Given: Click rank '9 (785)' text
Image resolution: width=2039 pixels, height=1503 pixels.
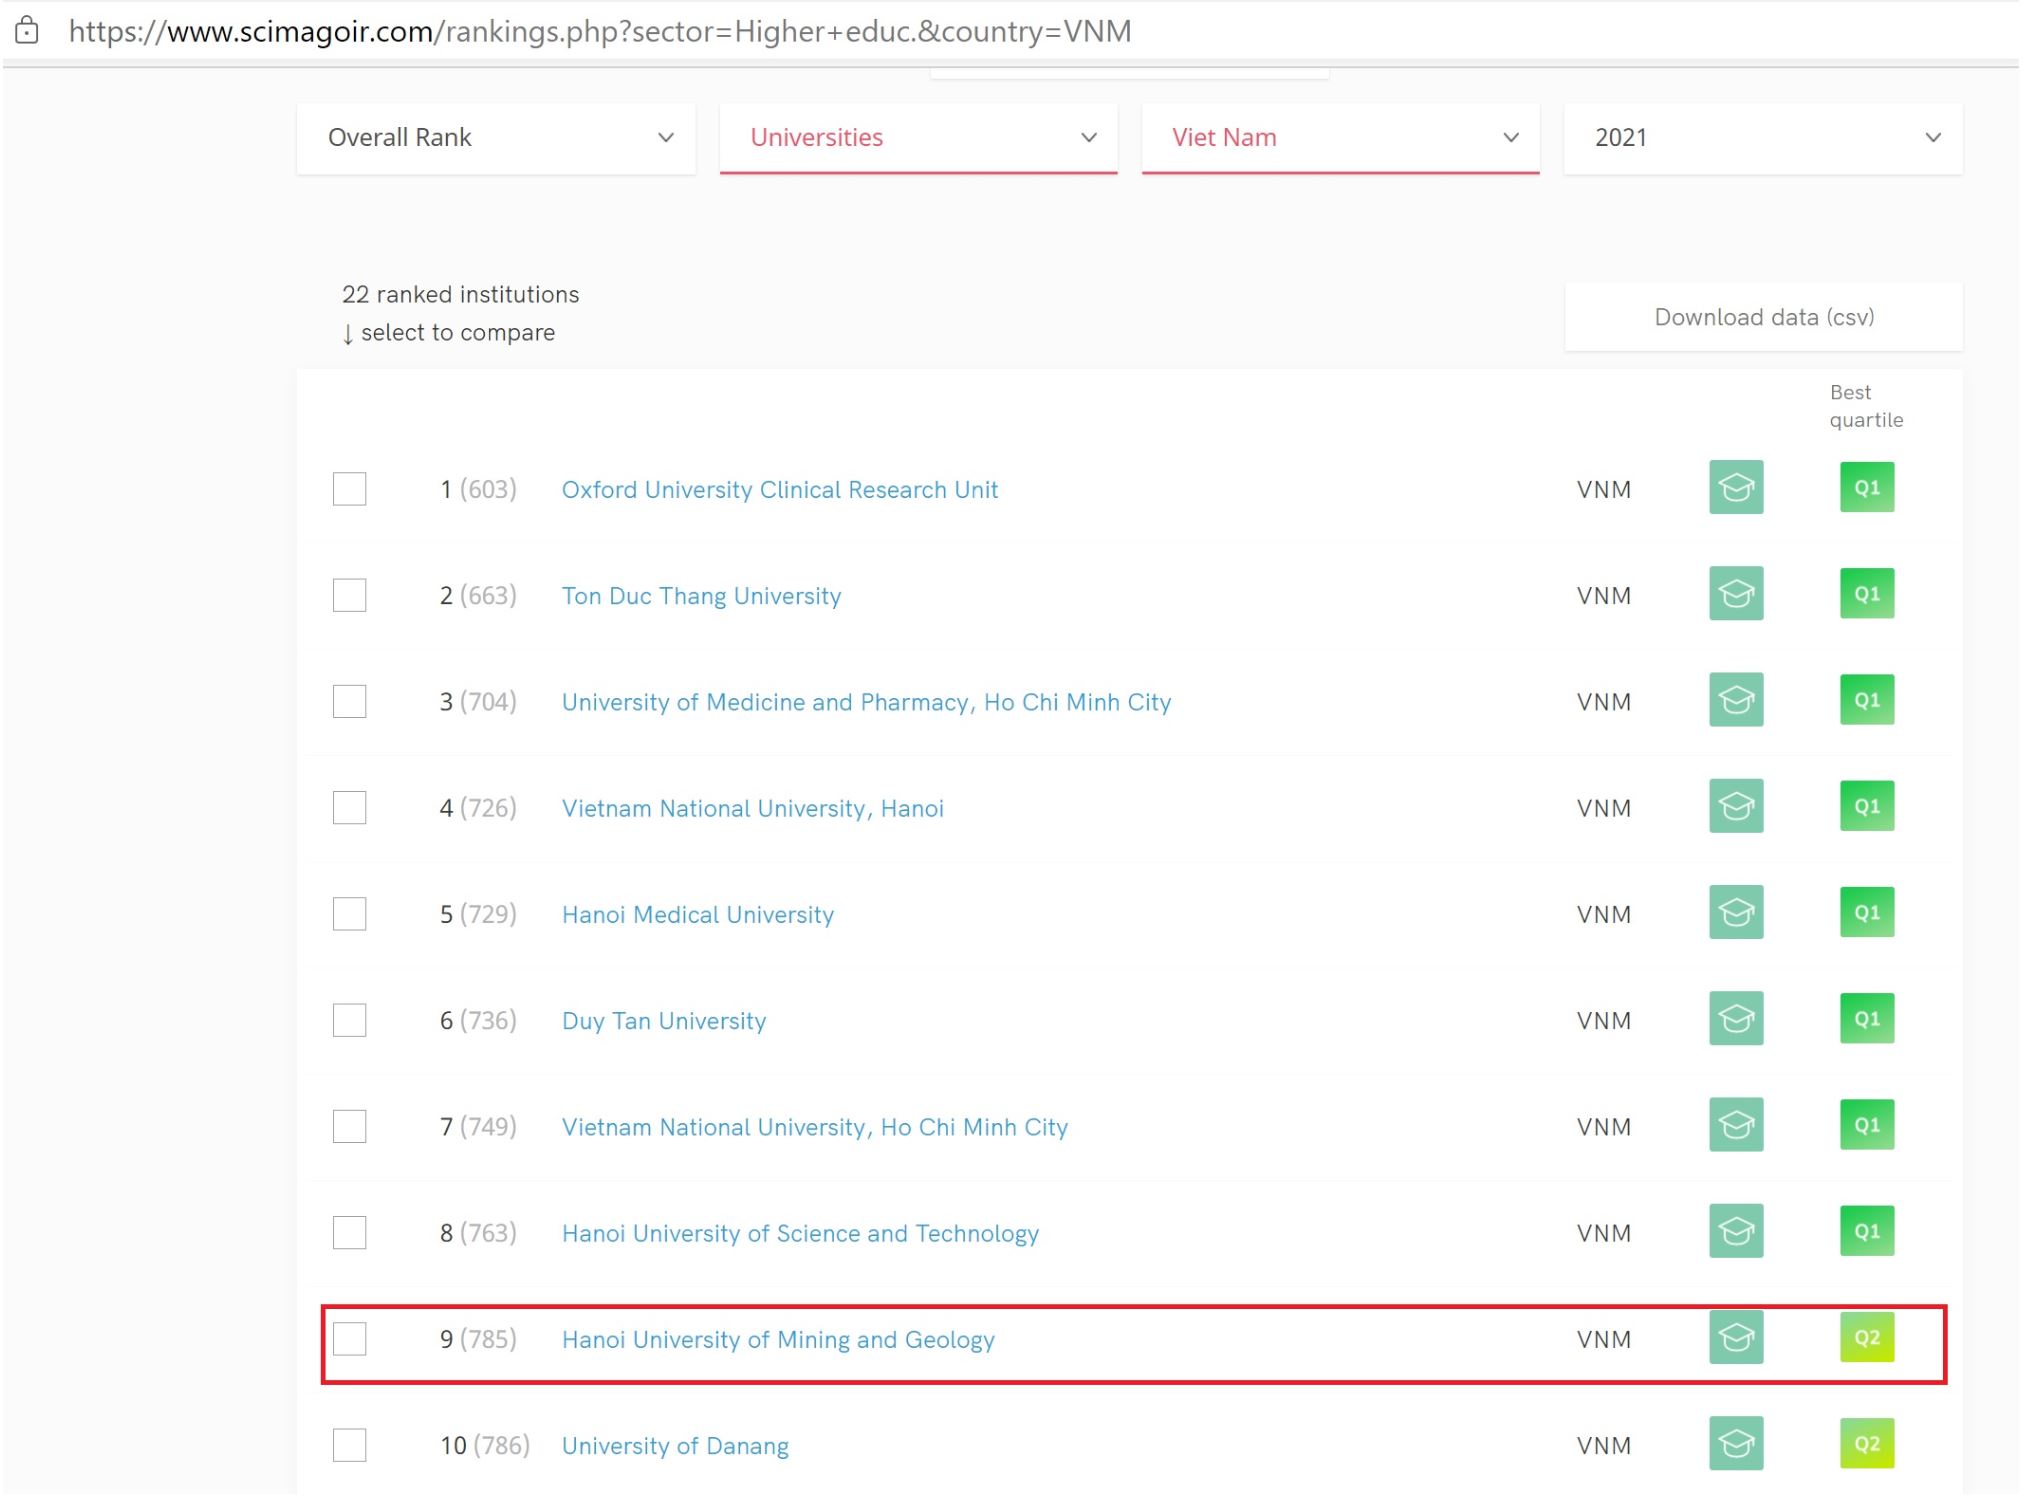Looking at the screenshot, I should click(478, 1339).
